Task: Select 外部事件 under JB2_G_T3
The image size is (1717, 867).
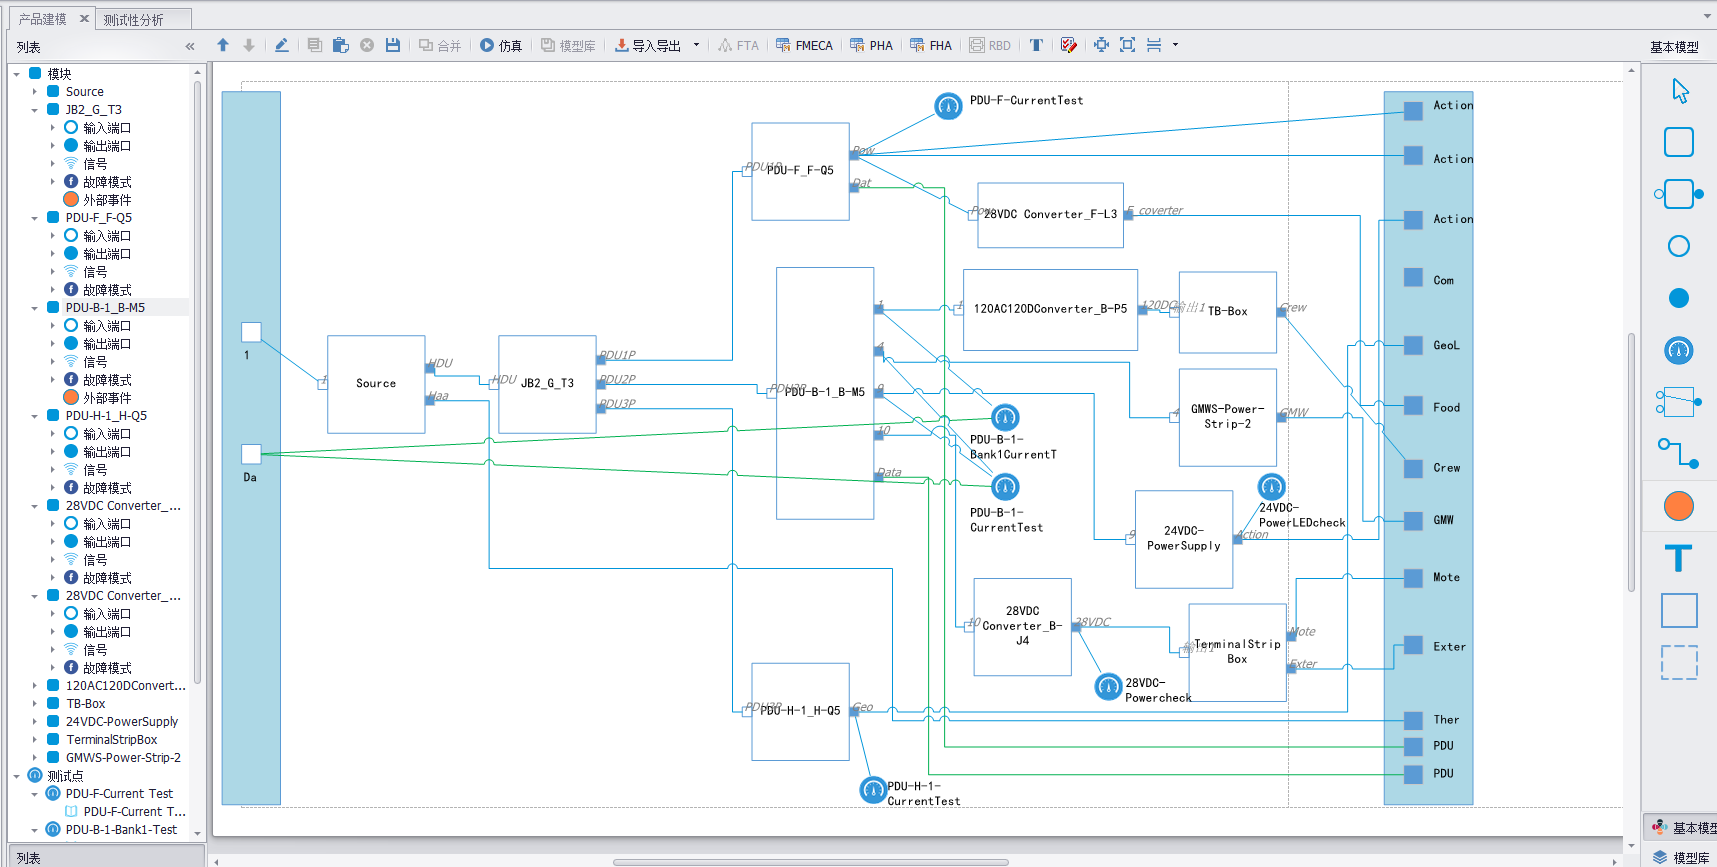Action: click(x=107, y=200)
